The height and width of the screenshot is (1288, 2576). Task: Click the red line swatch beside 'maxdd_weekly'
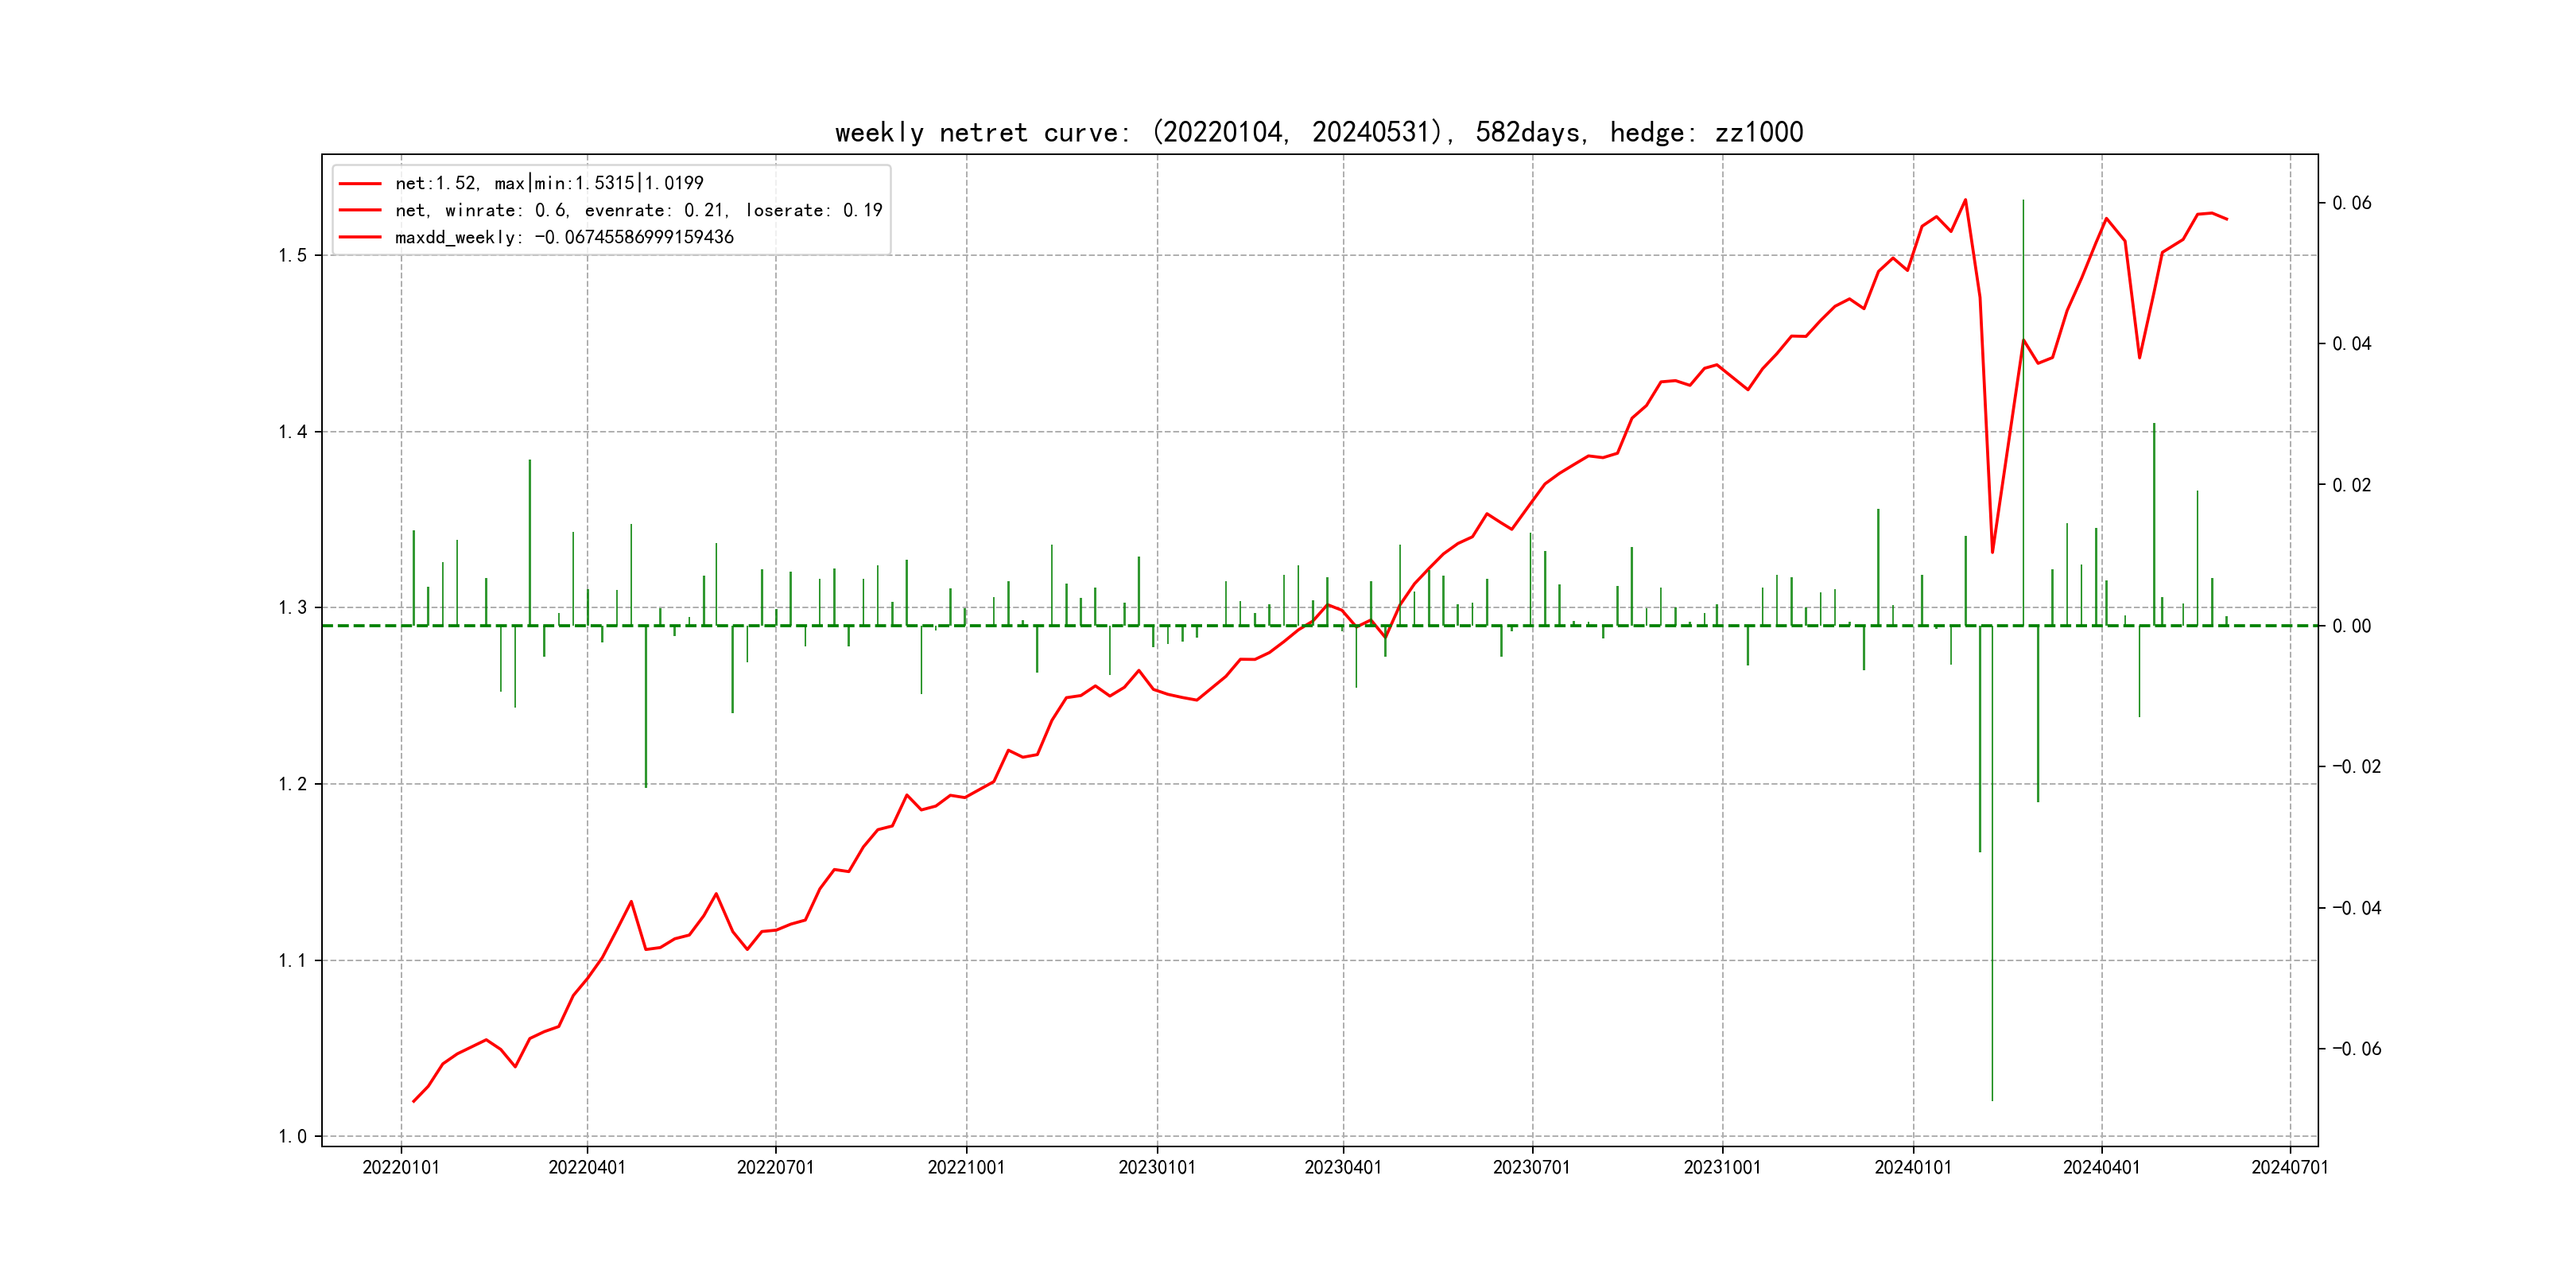click(360, 237)
